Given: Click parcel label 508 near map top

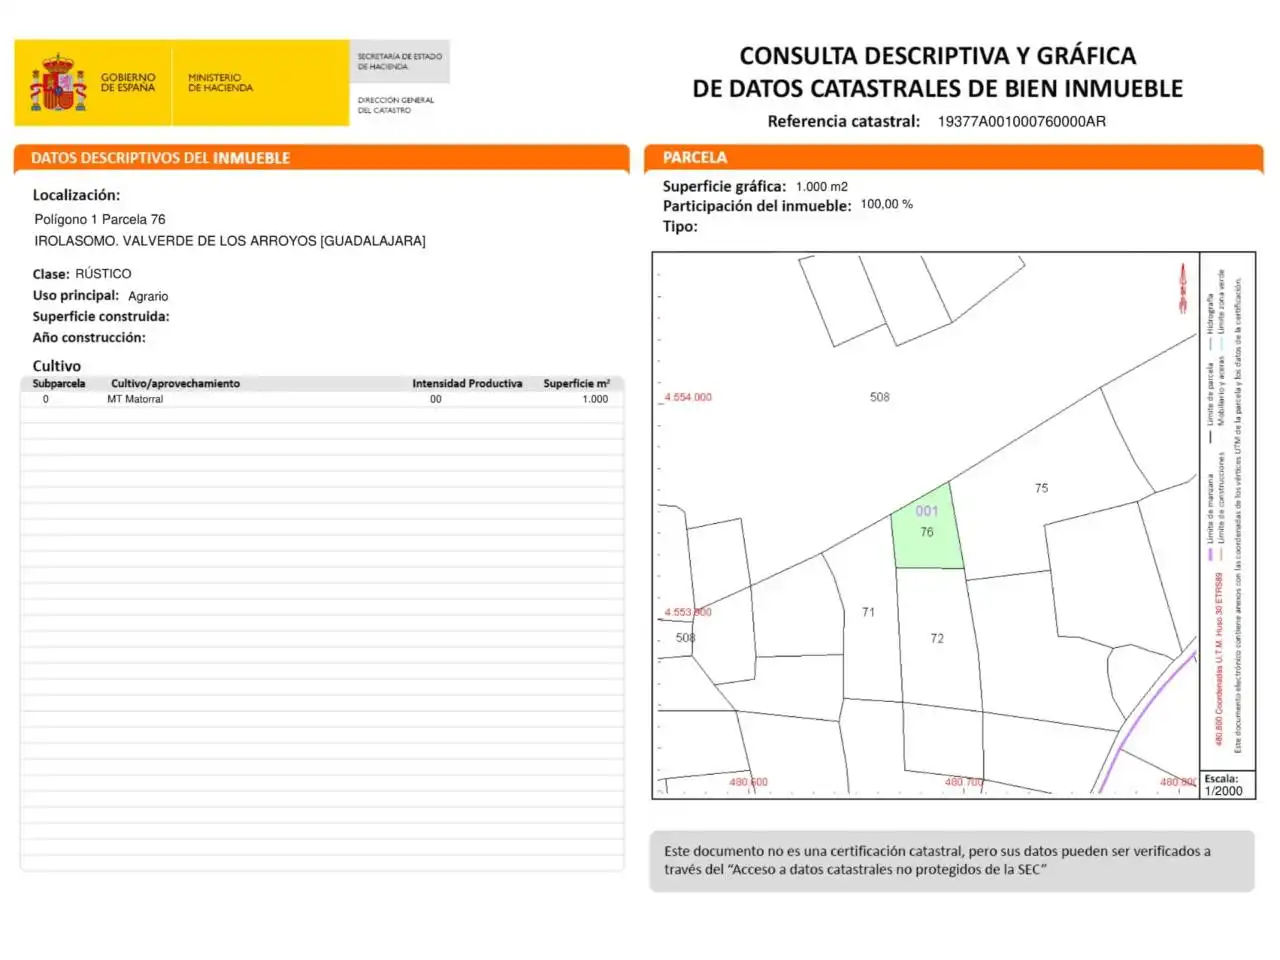Looking at the screenshot, I should pyautogui.click(x=879, y=397).
